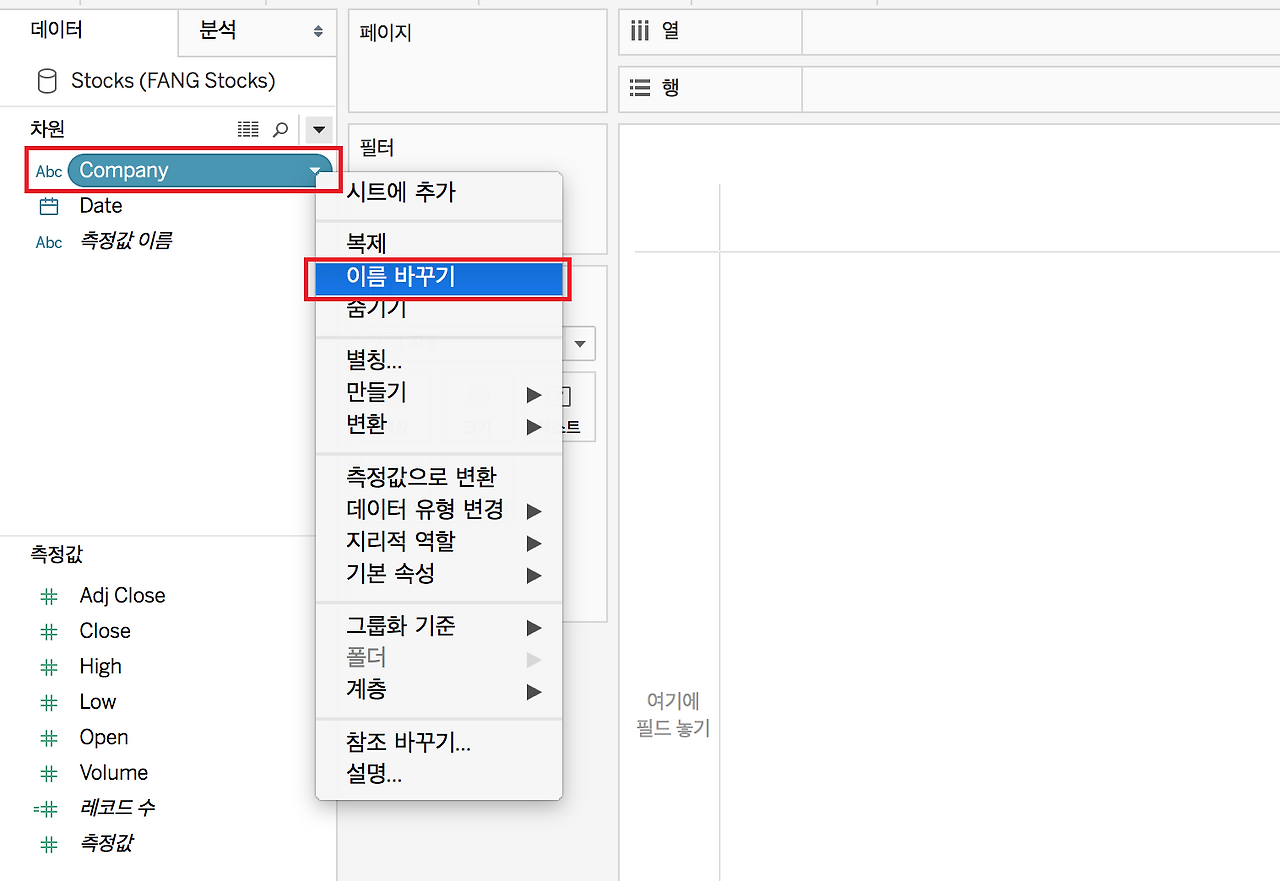Viewport: 1280px width, 881px height.
Task: Click the number icon beside Adj Close
Action: click(x=49, y=596)
